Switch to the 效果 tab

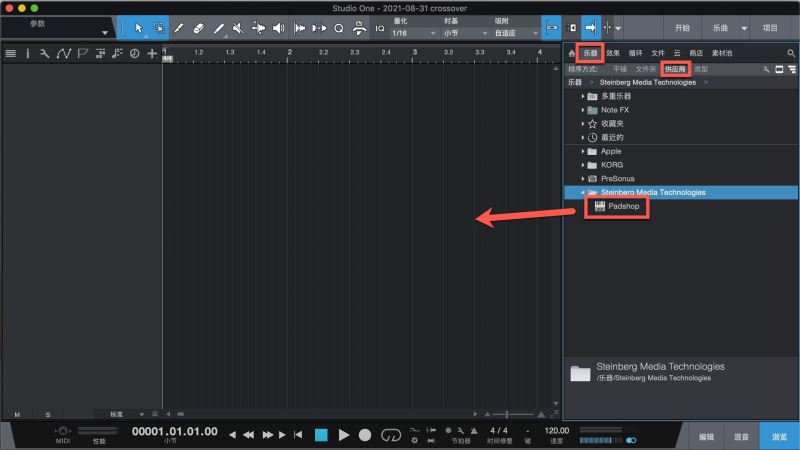(613, 53)
